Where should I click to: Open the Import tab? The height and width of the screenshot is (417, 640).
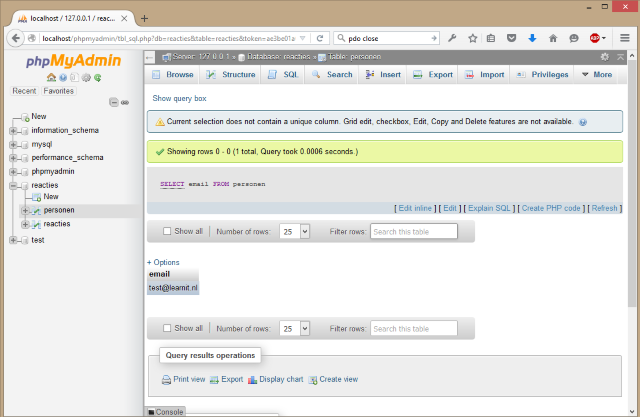coord(484,75)
